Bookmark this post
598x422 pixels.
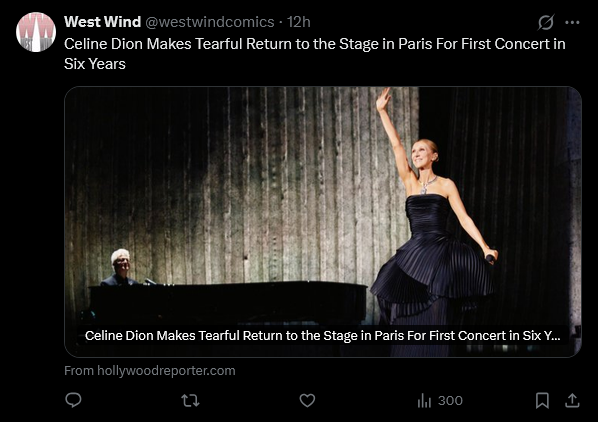542,400
